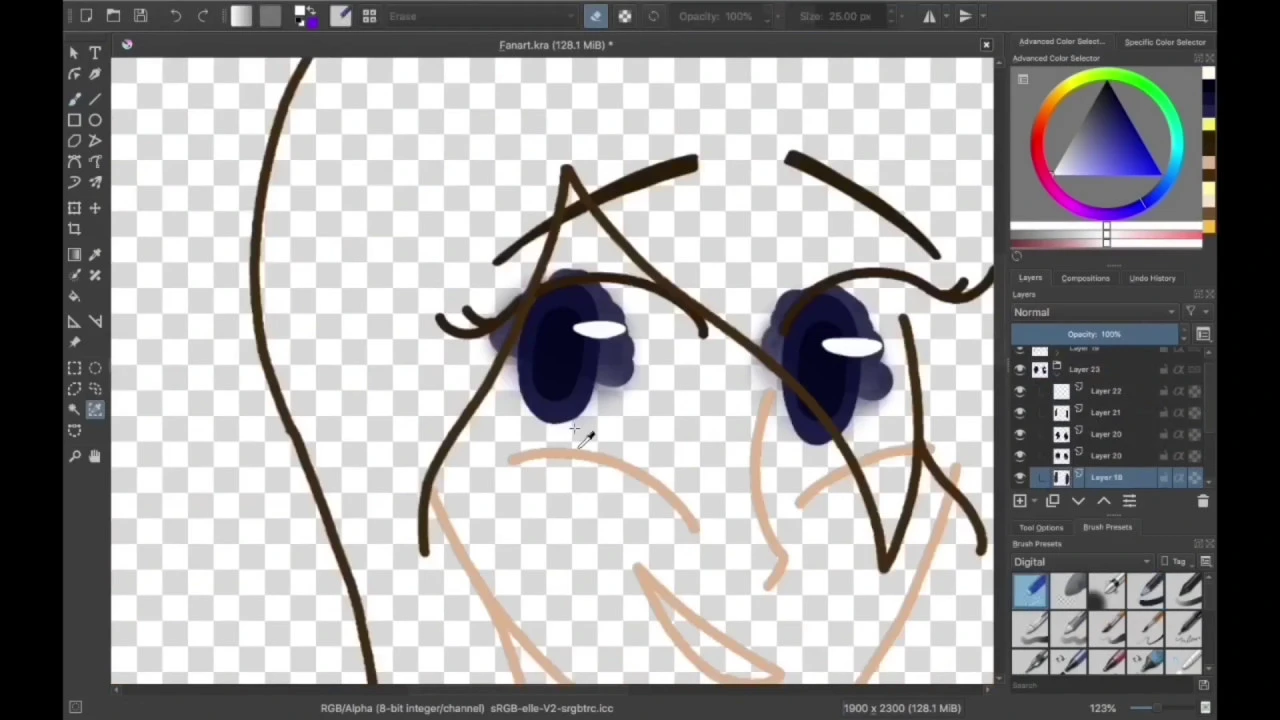The height and width of the screenshot is (720, 1280).
Task: Open the brush presets chooser grid icon
Action: tap(369, 16)
